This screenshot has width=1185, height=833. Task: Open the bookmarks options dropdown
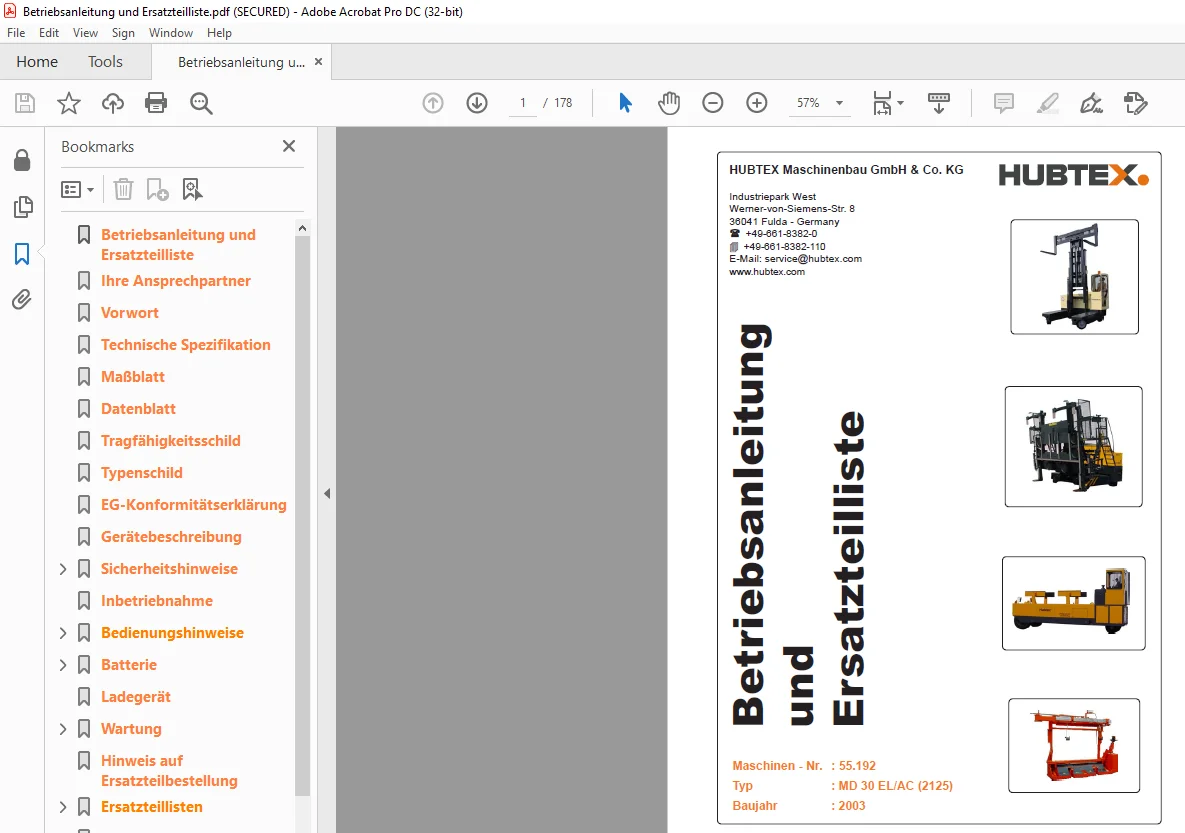click(x=77, y=189)
